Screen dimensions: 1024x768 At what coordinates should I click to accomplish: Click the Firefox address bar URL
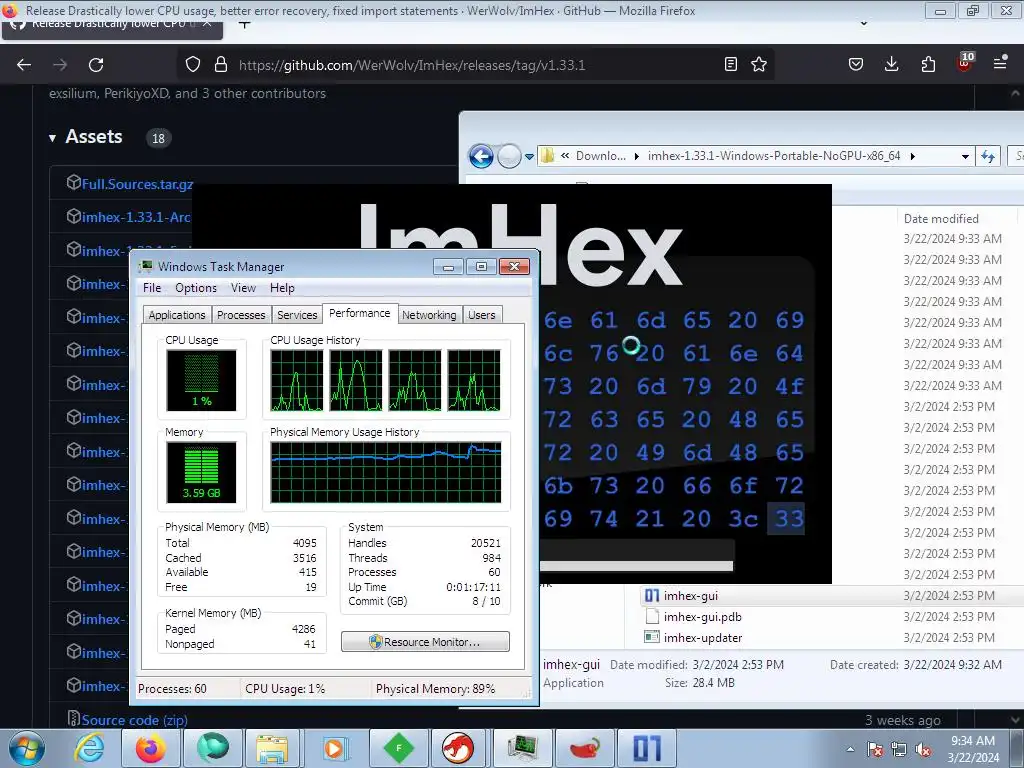(x=412, y=65)
